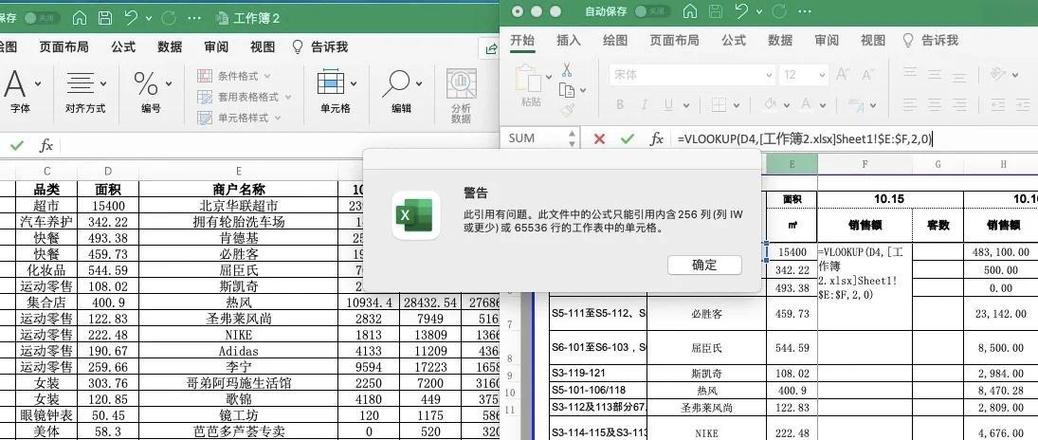Toggle bold B in right ribbon
The height and width of the screenshot is (440, 1038).
tap(620, 105)
